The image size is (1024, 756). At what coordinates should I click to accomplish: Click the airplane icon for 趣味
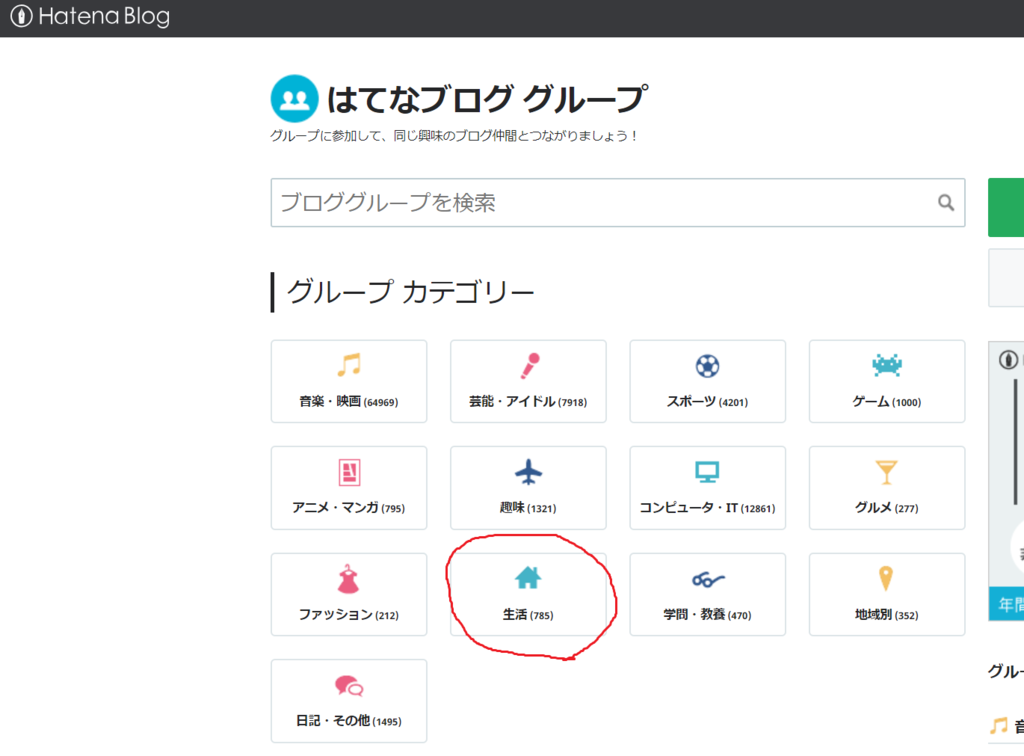click(528, 472)
